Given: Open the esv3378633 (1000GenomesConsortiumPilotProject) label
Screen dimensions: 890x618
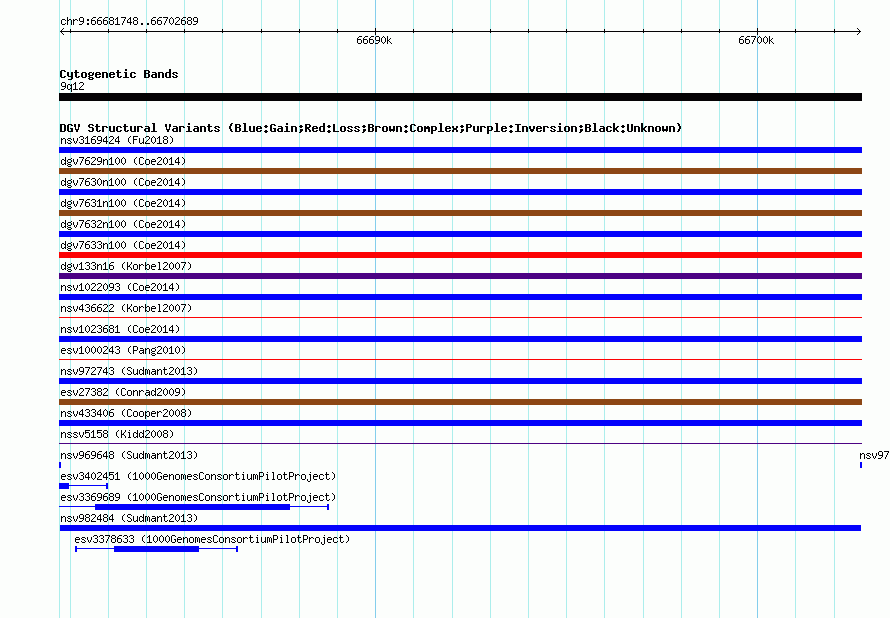Looking at the screenshot, I should point(212,539).
